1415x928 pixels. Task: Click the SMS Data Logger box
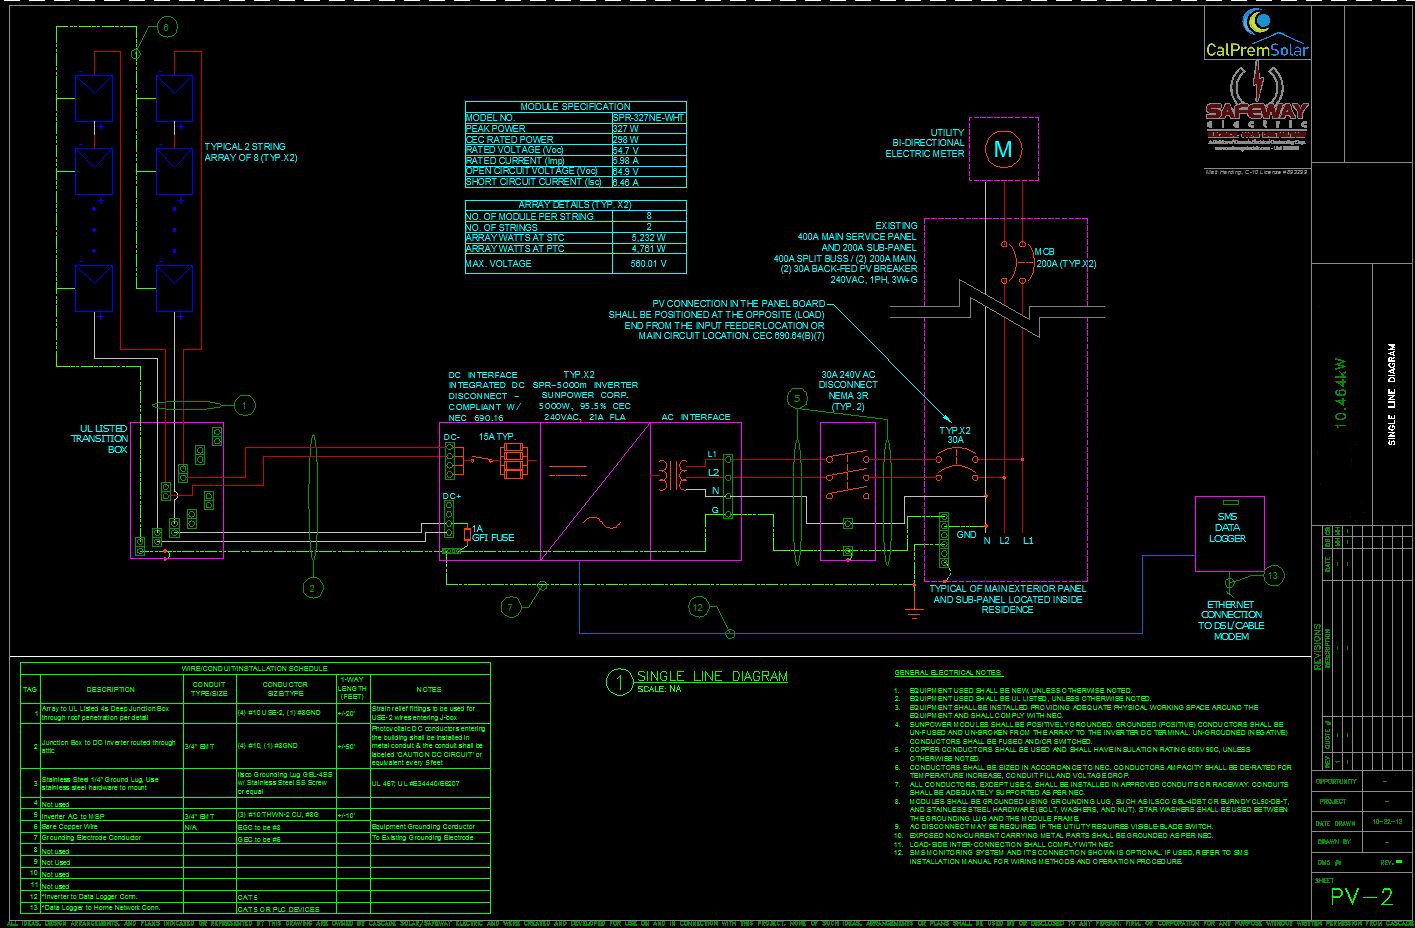1227,534
